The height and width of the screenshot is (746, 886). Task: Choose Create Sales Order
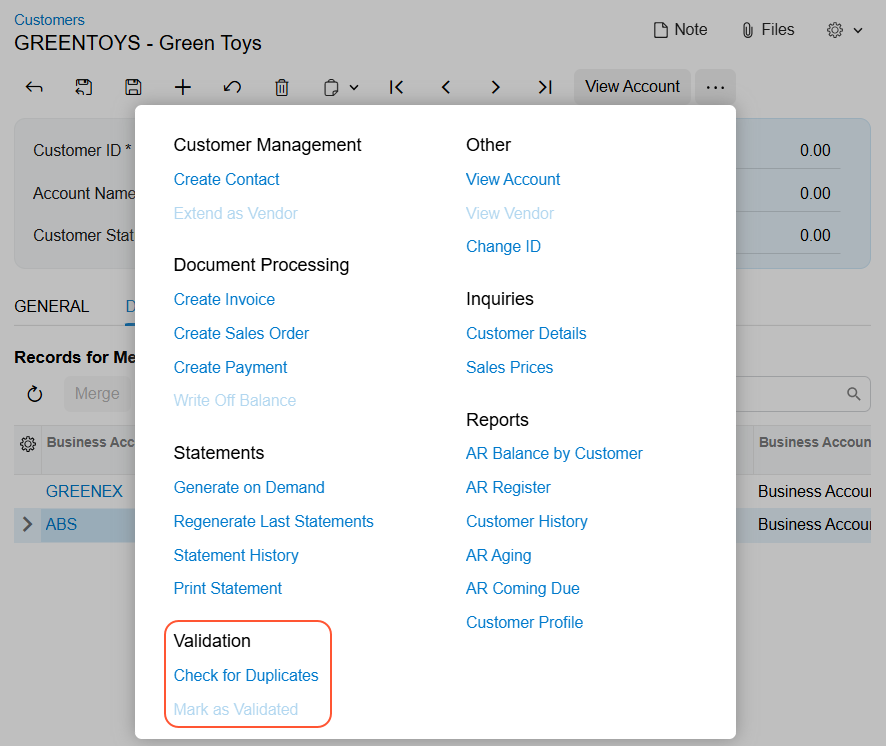[241, 333]
